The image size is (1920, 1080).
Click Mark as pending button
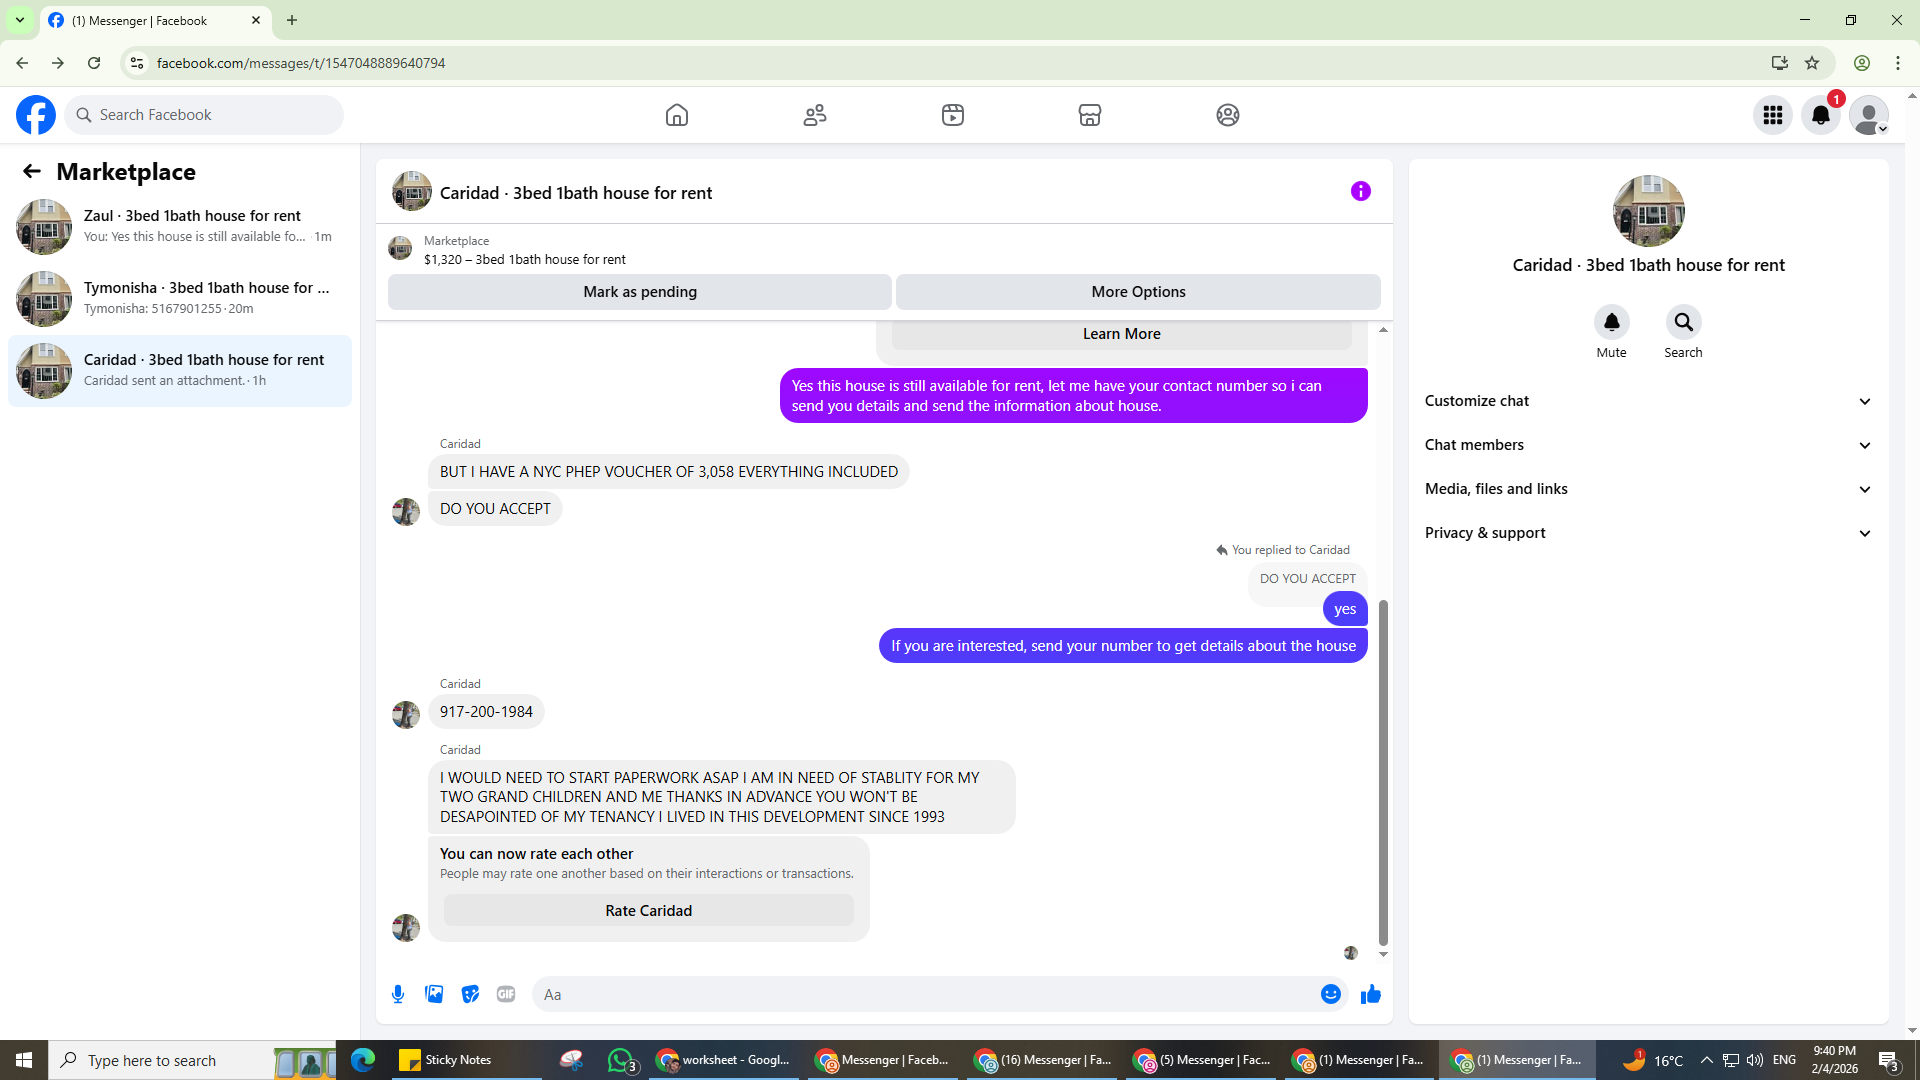[640, 292]
